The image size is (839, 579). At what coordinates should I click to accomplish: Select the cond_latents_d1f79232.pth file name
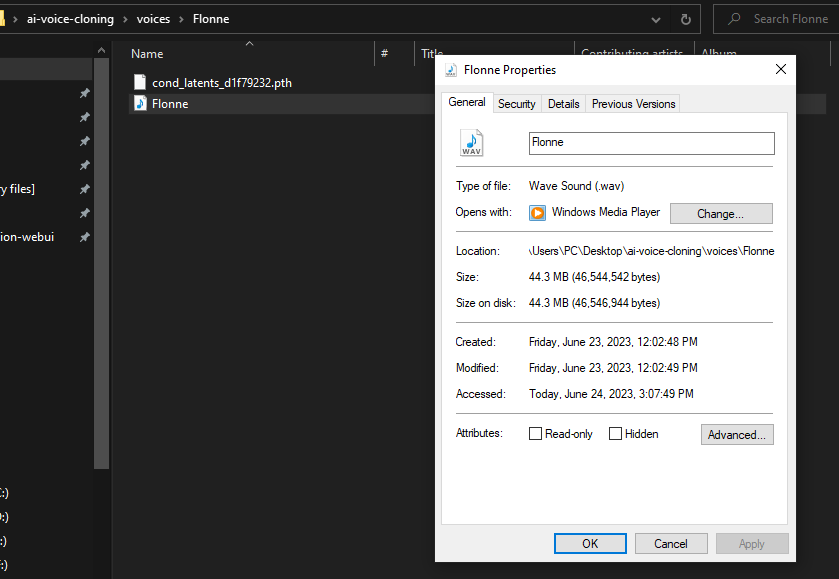222,82
